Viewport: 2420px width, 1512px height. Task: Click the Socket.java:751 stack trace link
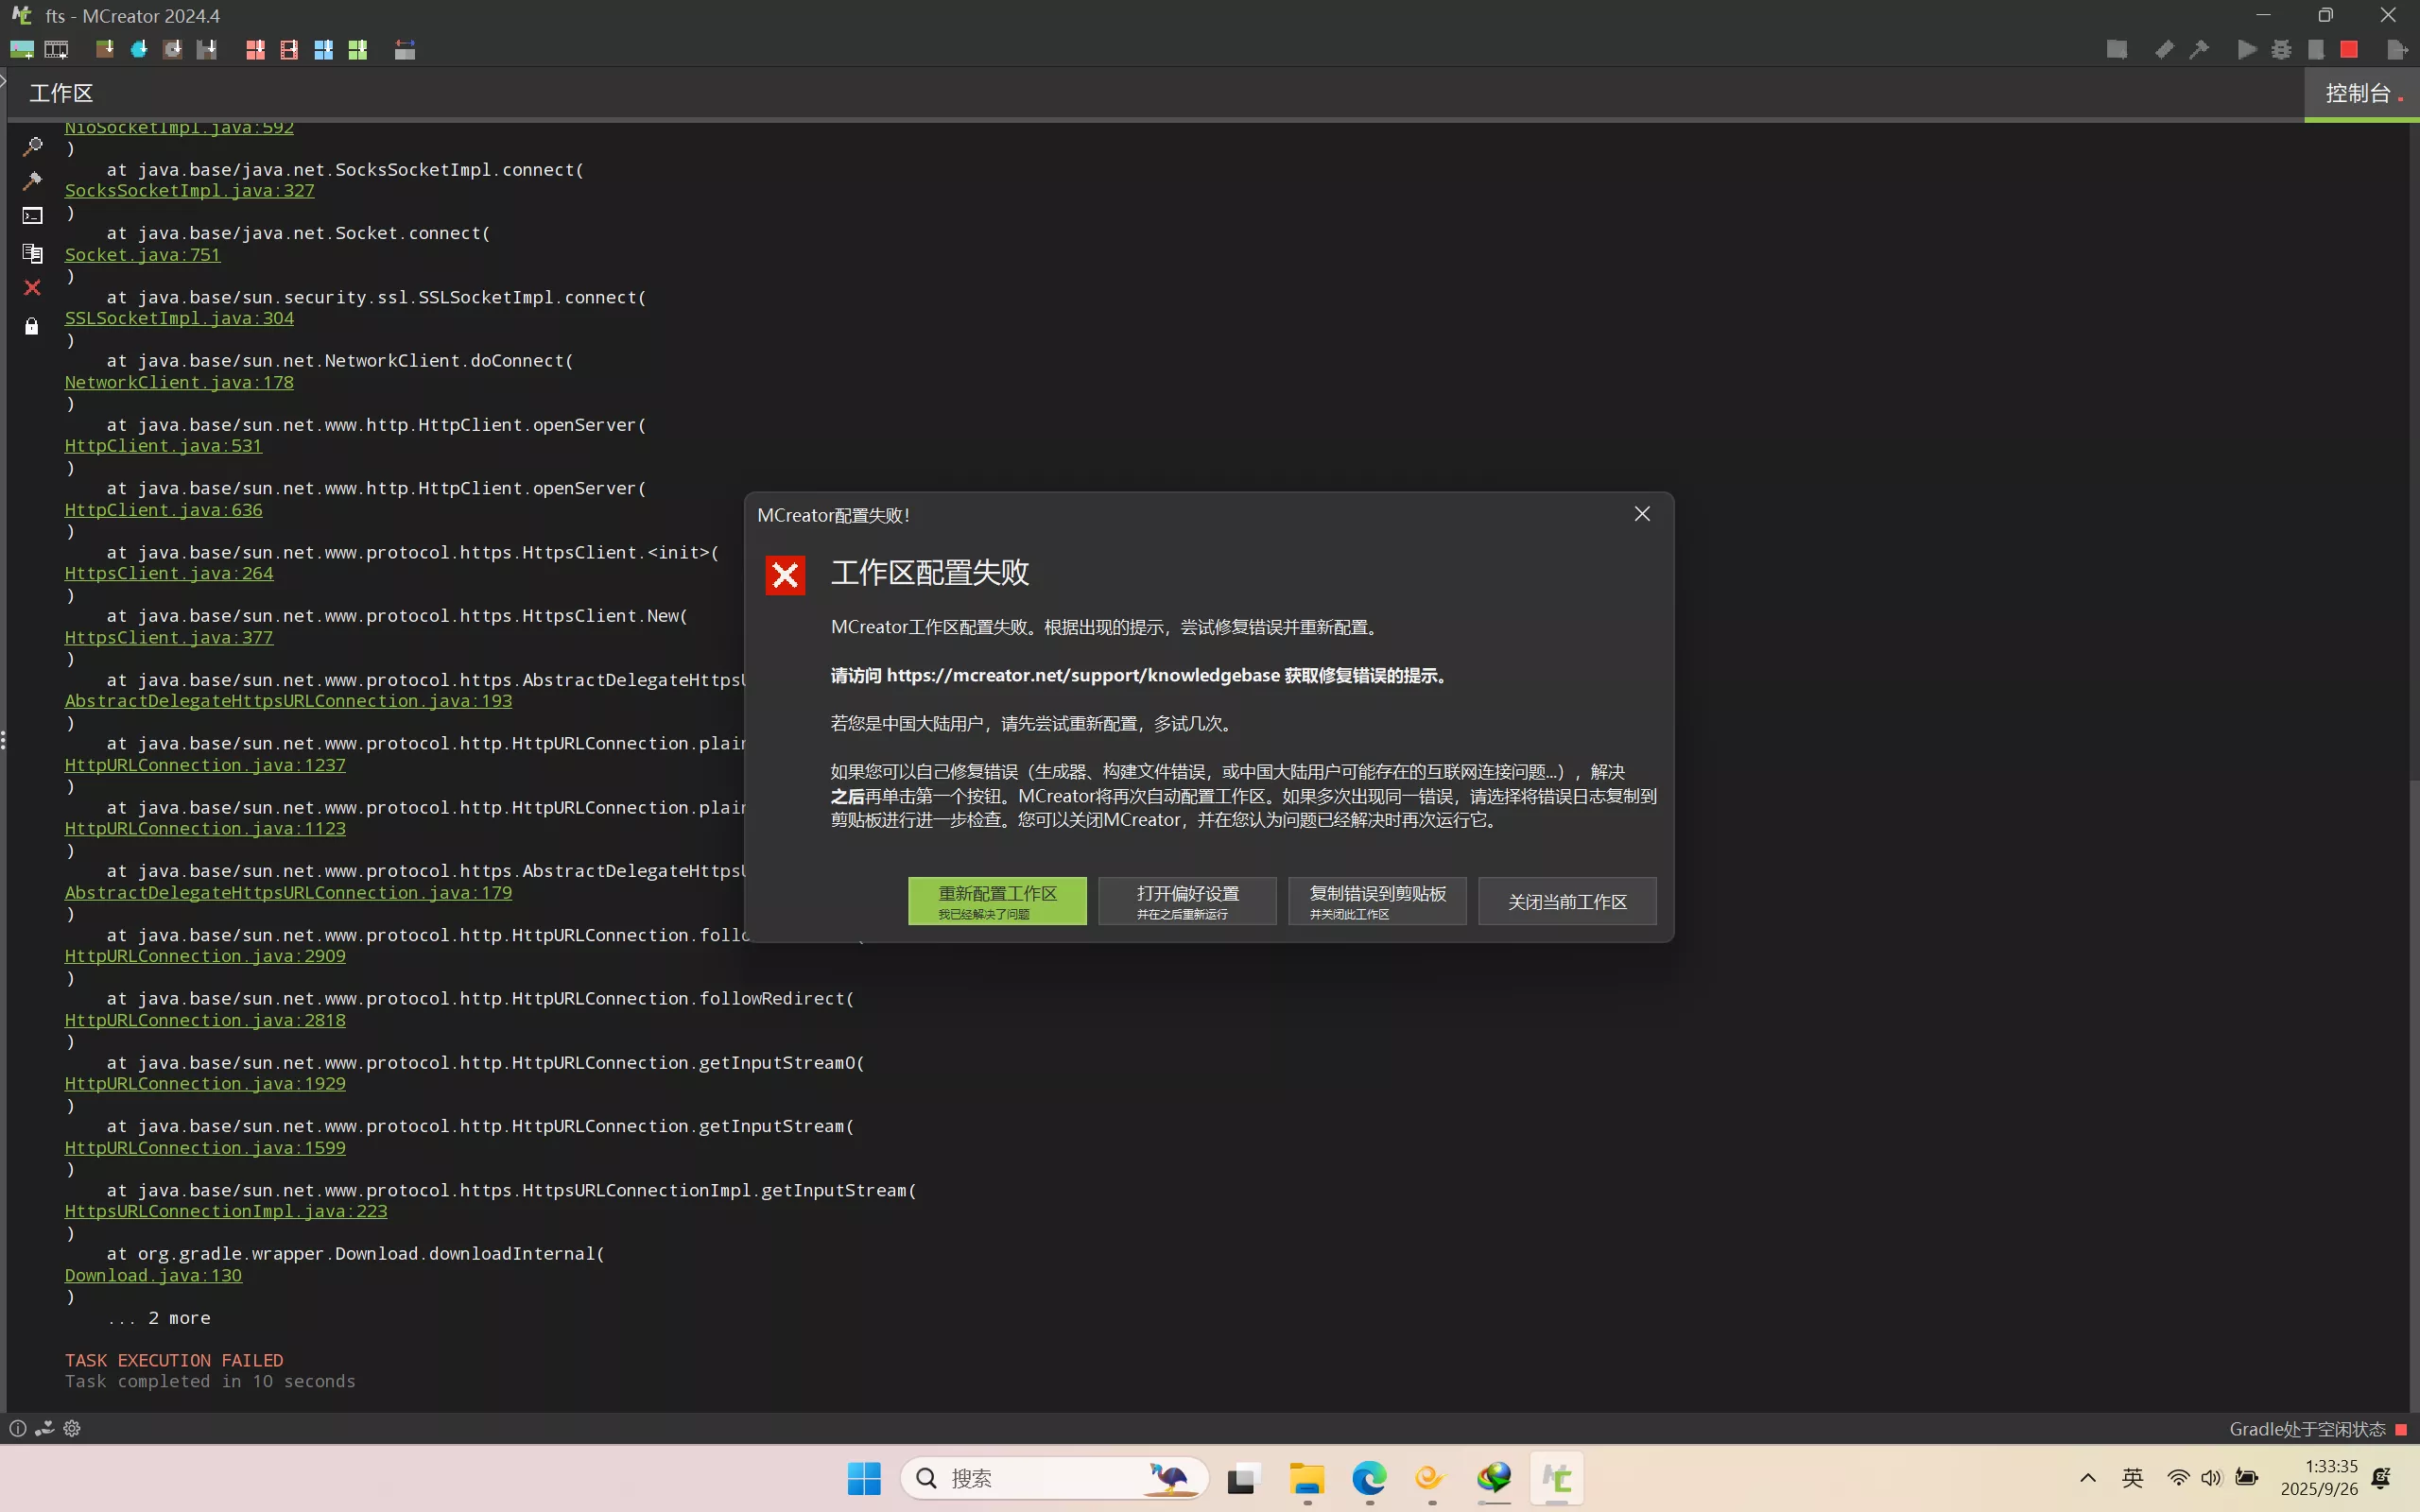[142, 254]
